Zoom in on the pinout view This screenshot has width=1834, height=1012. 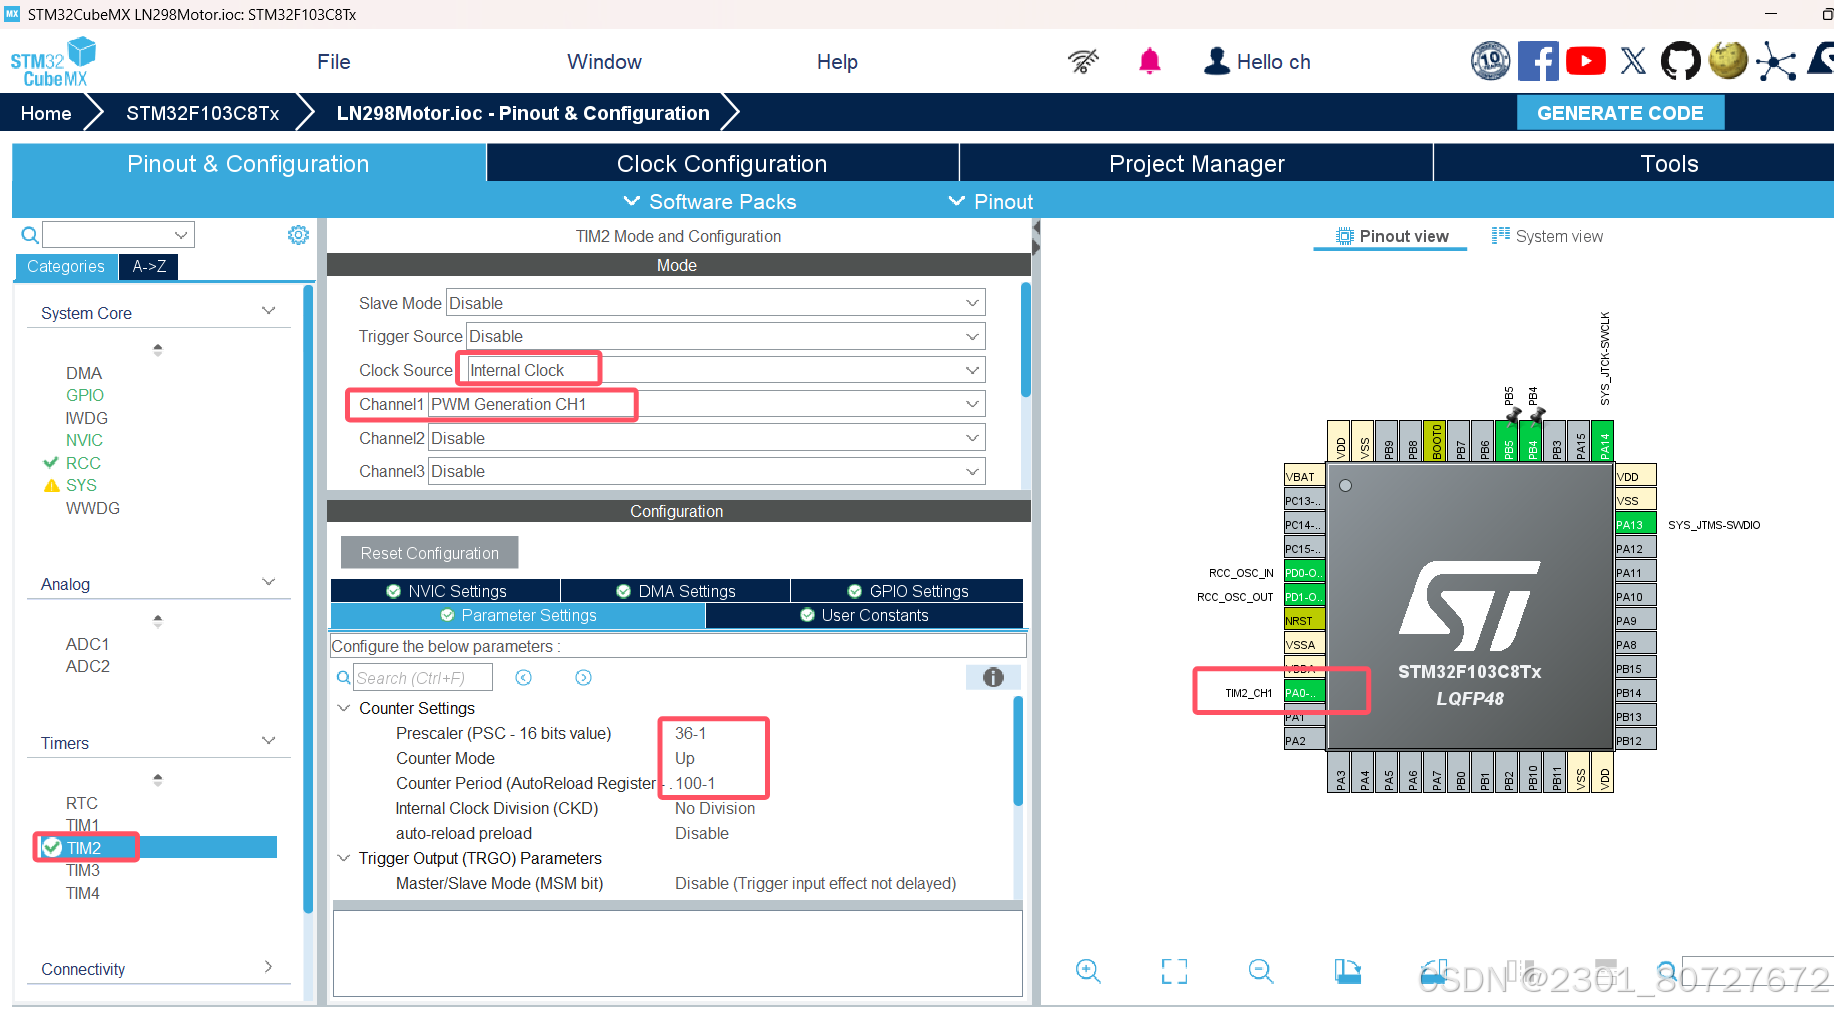(x=1088, y=970)
